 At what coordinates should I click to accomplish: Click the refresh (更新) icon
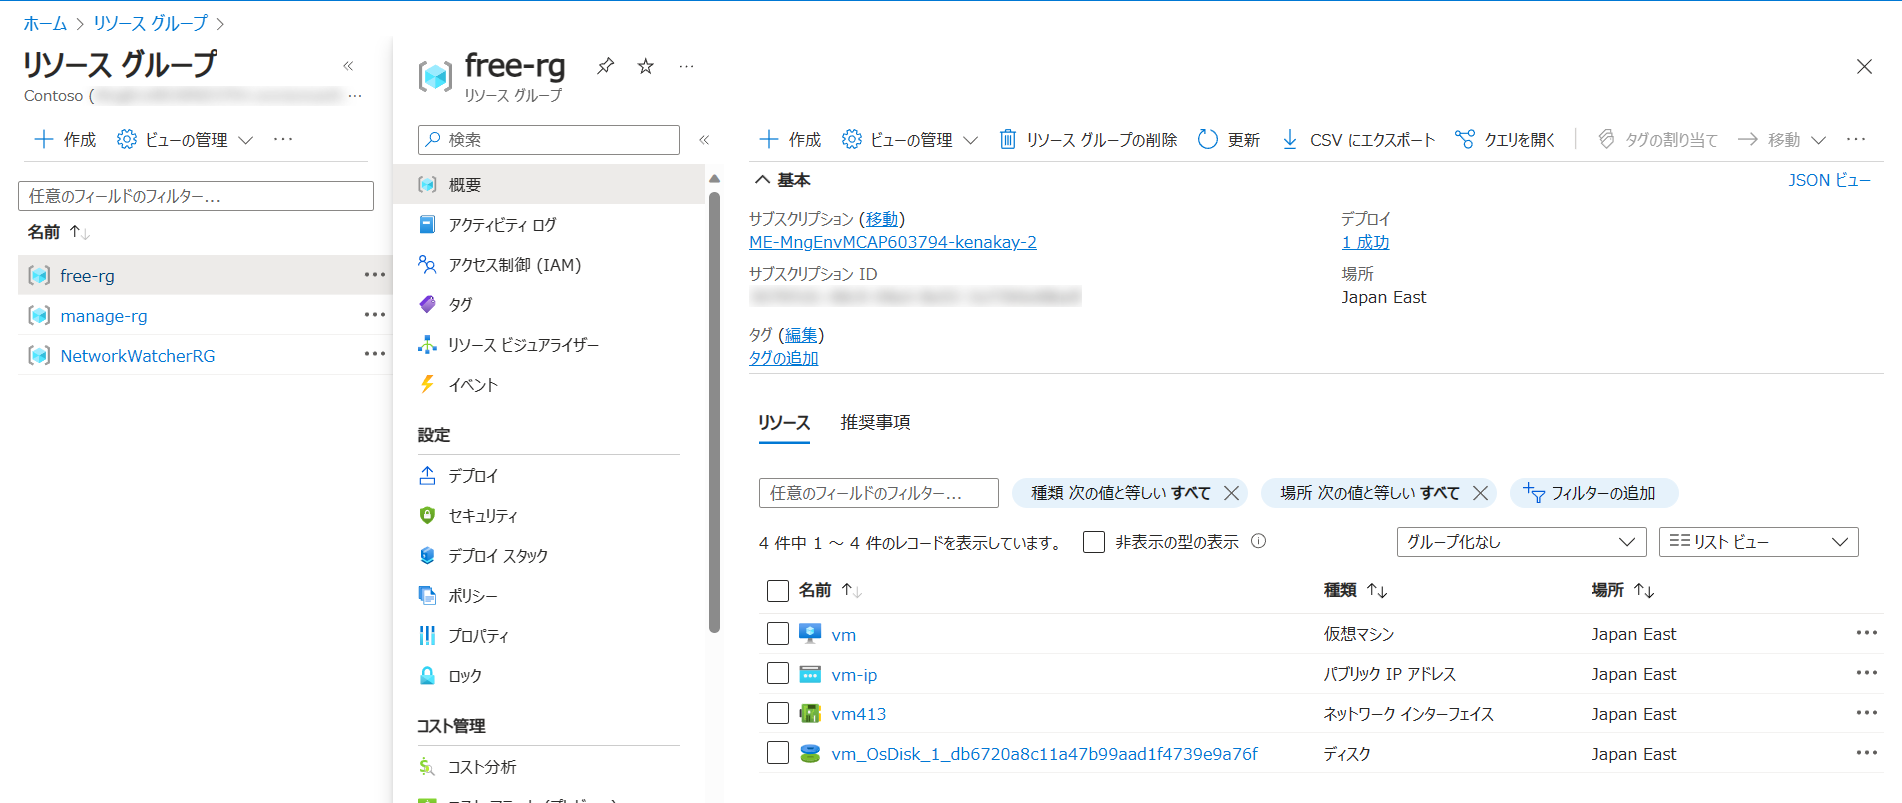[x=1208, y=140]
